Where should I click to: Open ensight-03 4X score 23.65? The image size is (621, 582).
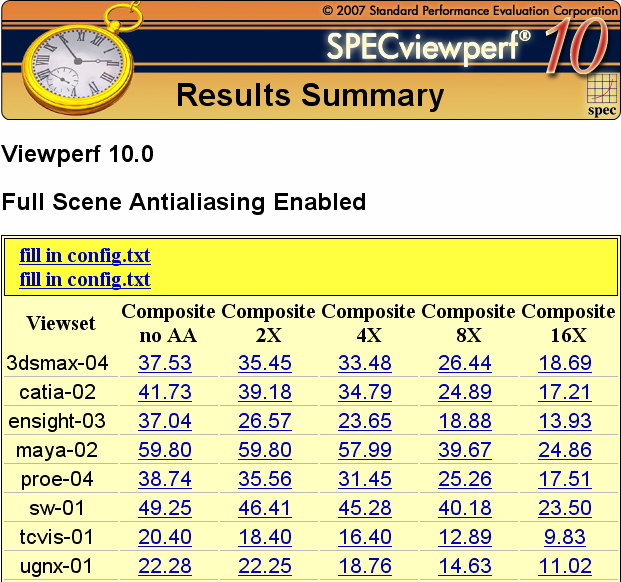point(365,421)
